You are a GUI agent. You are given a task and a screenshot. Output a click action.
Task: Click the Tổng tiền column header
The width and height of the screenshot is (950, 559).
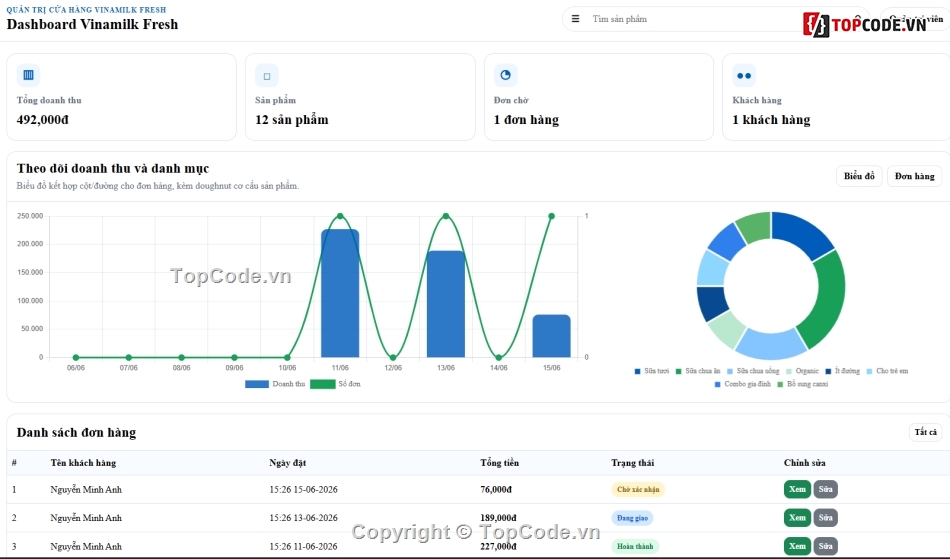click(x=499, y=463)
